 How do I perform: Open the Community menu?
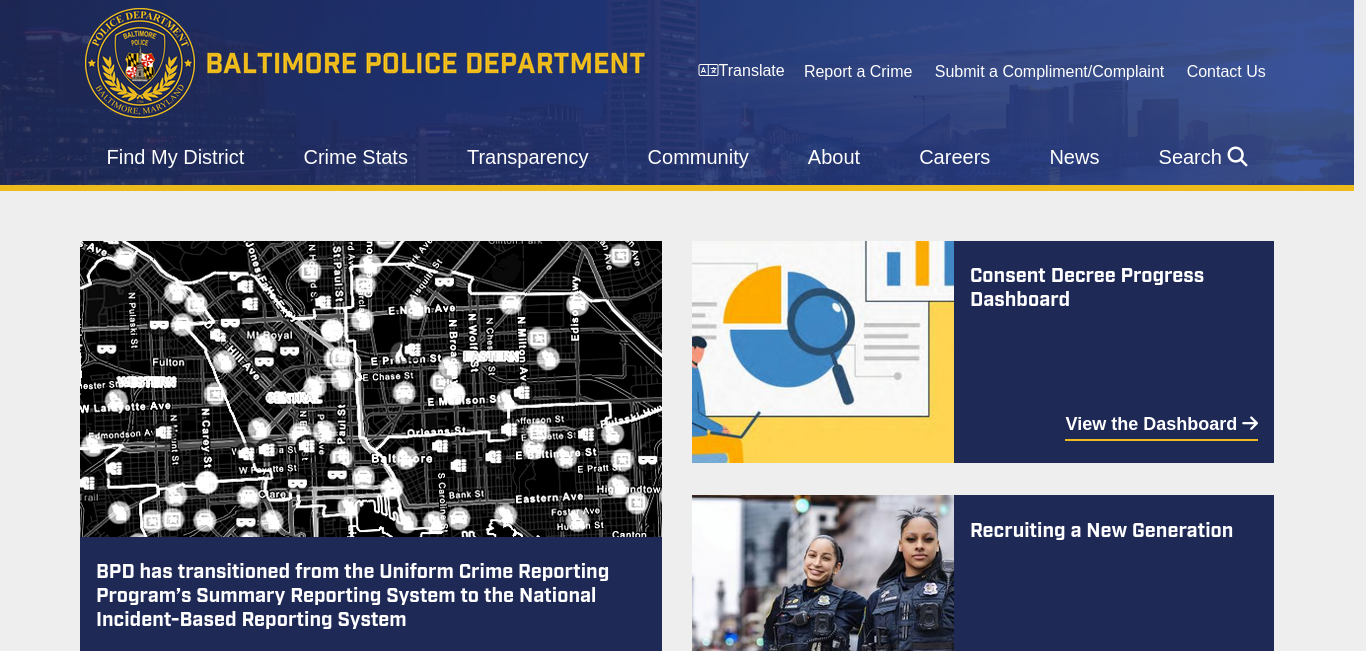pos(698,157)
